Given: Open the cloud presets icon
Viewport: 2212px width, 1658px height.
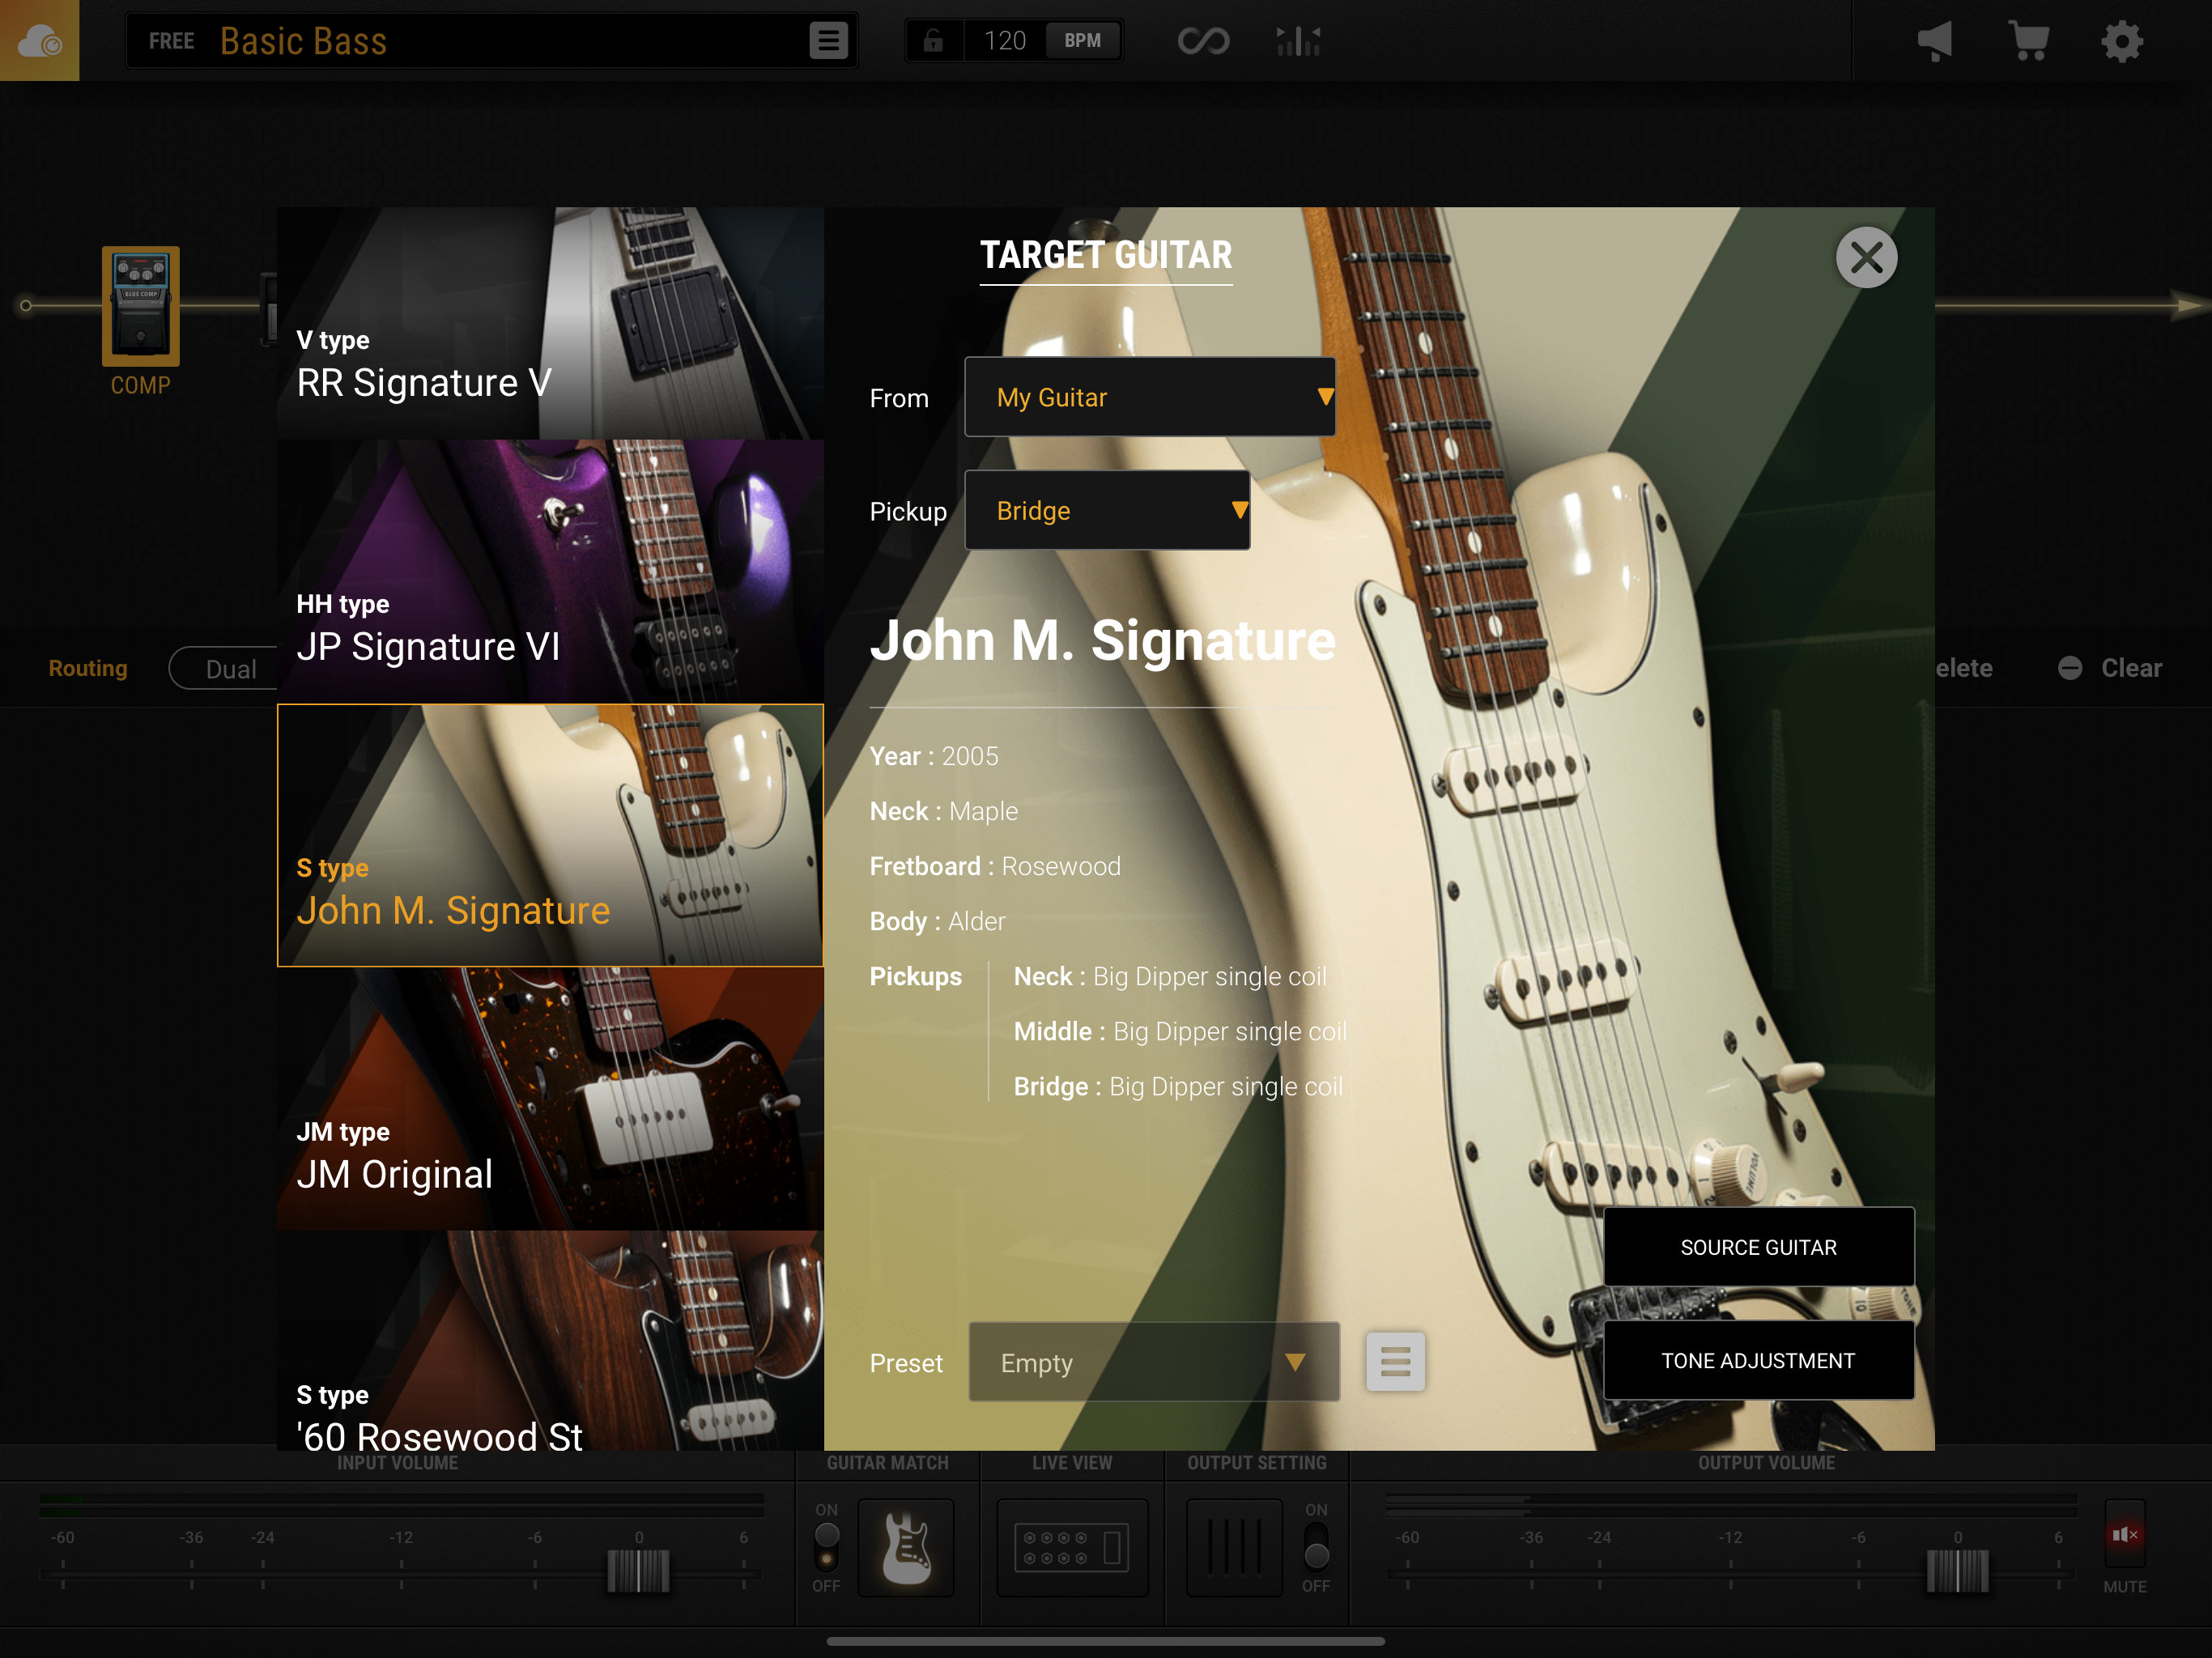Looking at the screenshot, I should (x=40, y=40).
